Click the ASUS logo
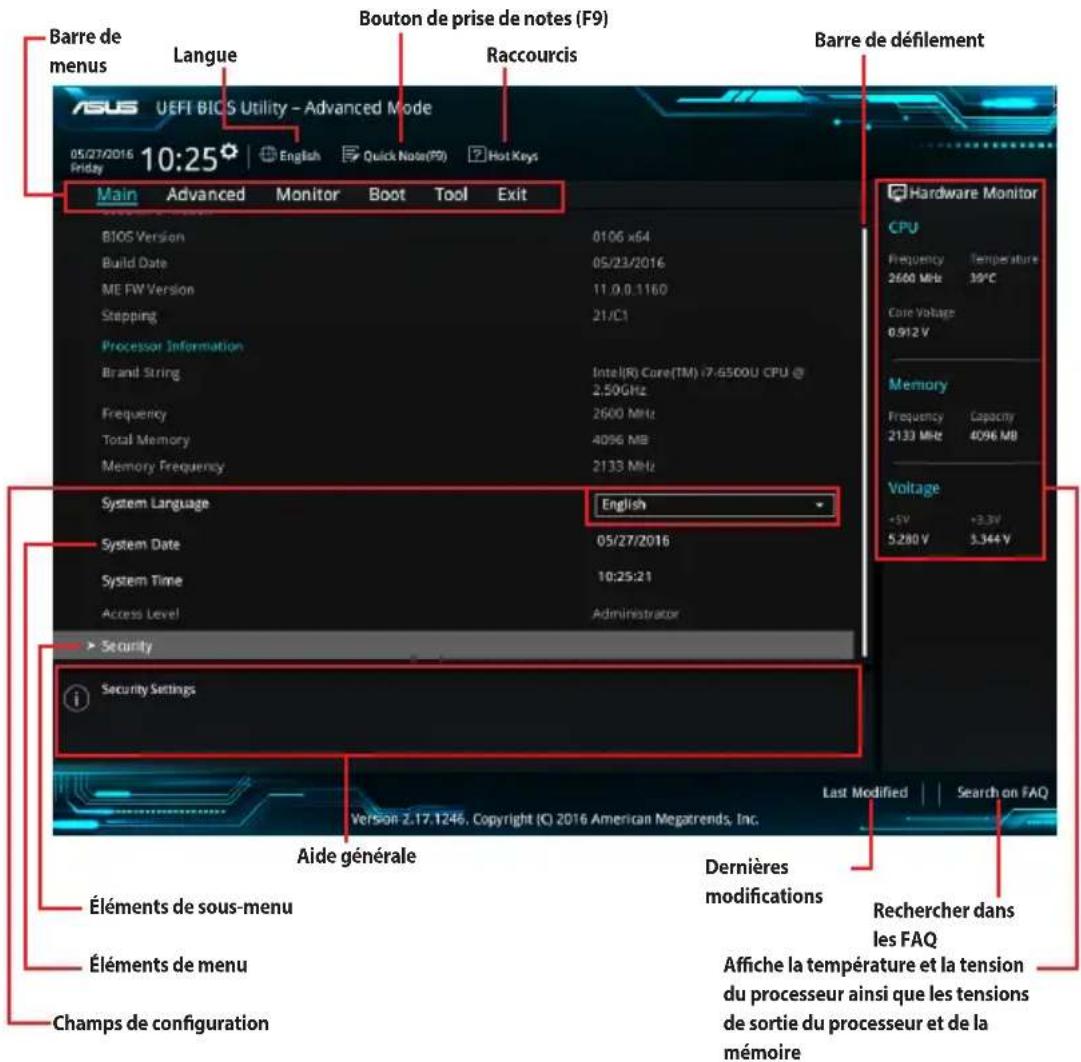The image size is (1081, 1062). click(x=105, y=108)
